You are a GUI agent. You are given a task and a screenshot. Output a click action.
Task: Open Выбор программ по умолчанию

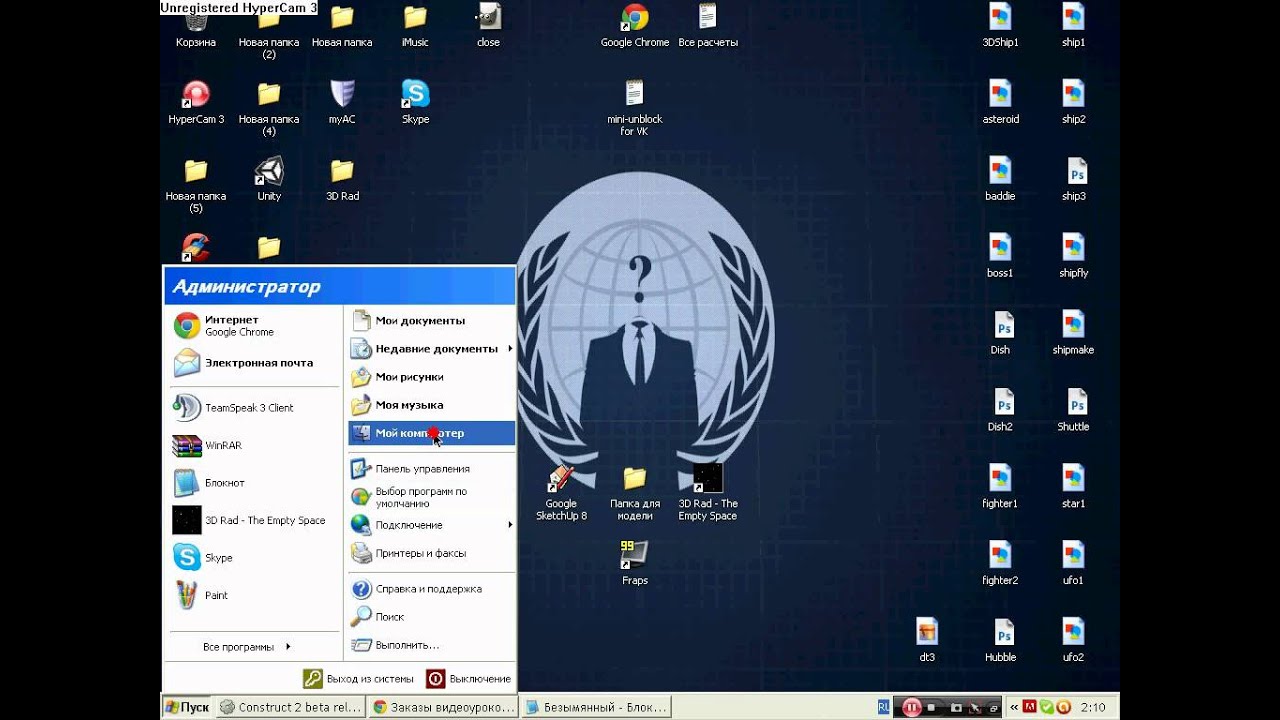click(x=431, y=497)
